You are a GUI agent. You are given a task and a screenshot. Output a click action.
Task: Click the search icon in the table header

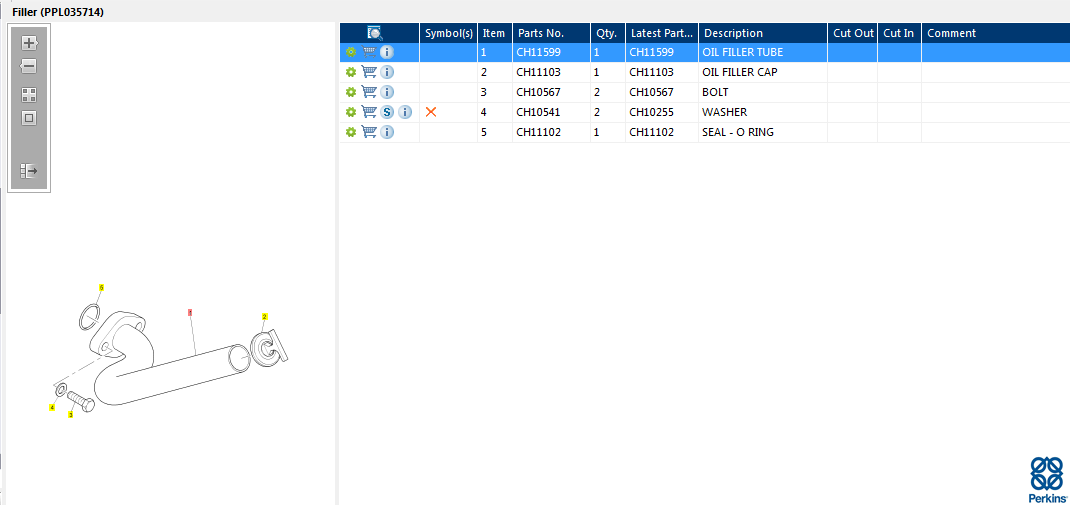pyautogui.click(x=375, y=33)
